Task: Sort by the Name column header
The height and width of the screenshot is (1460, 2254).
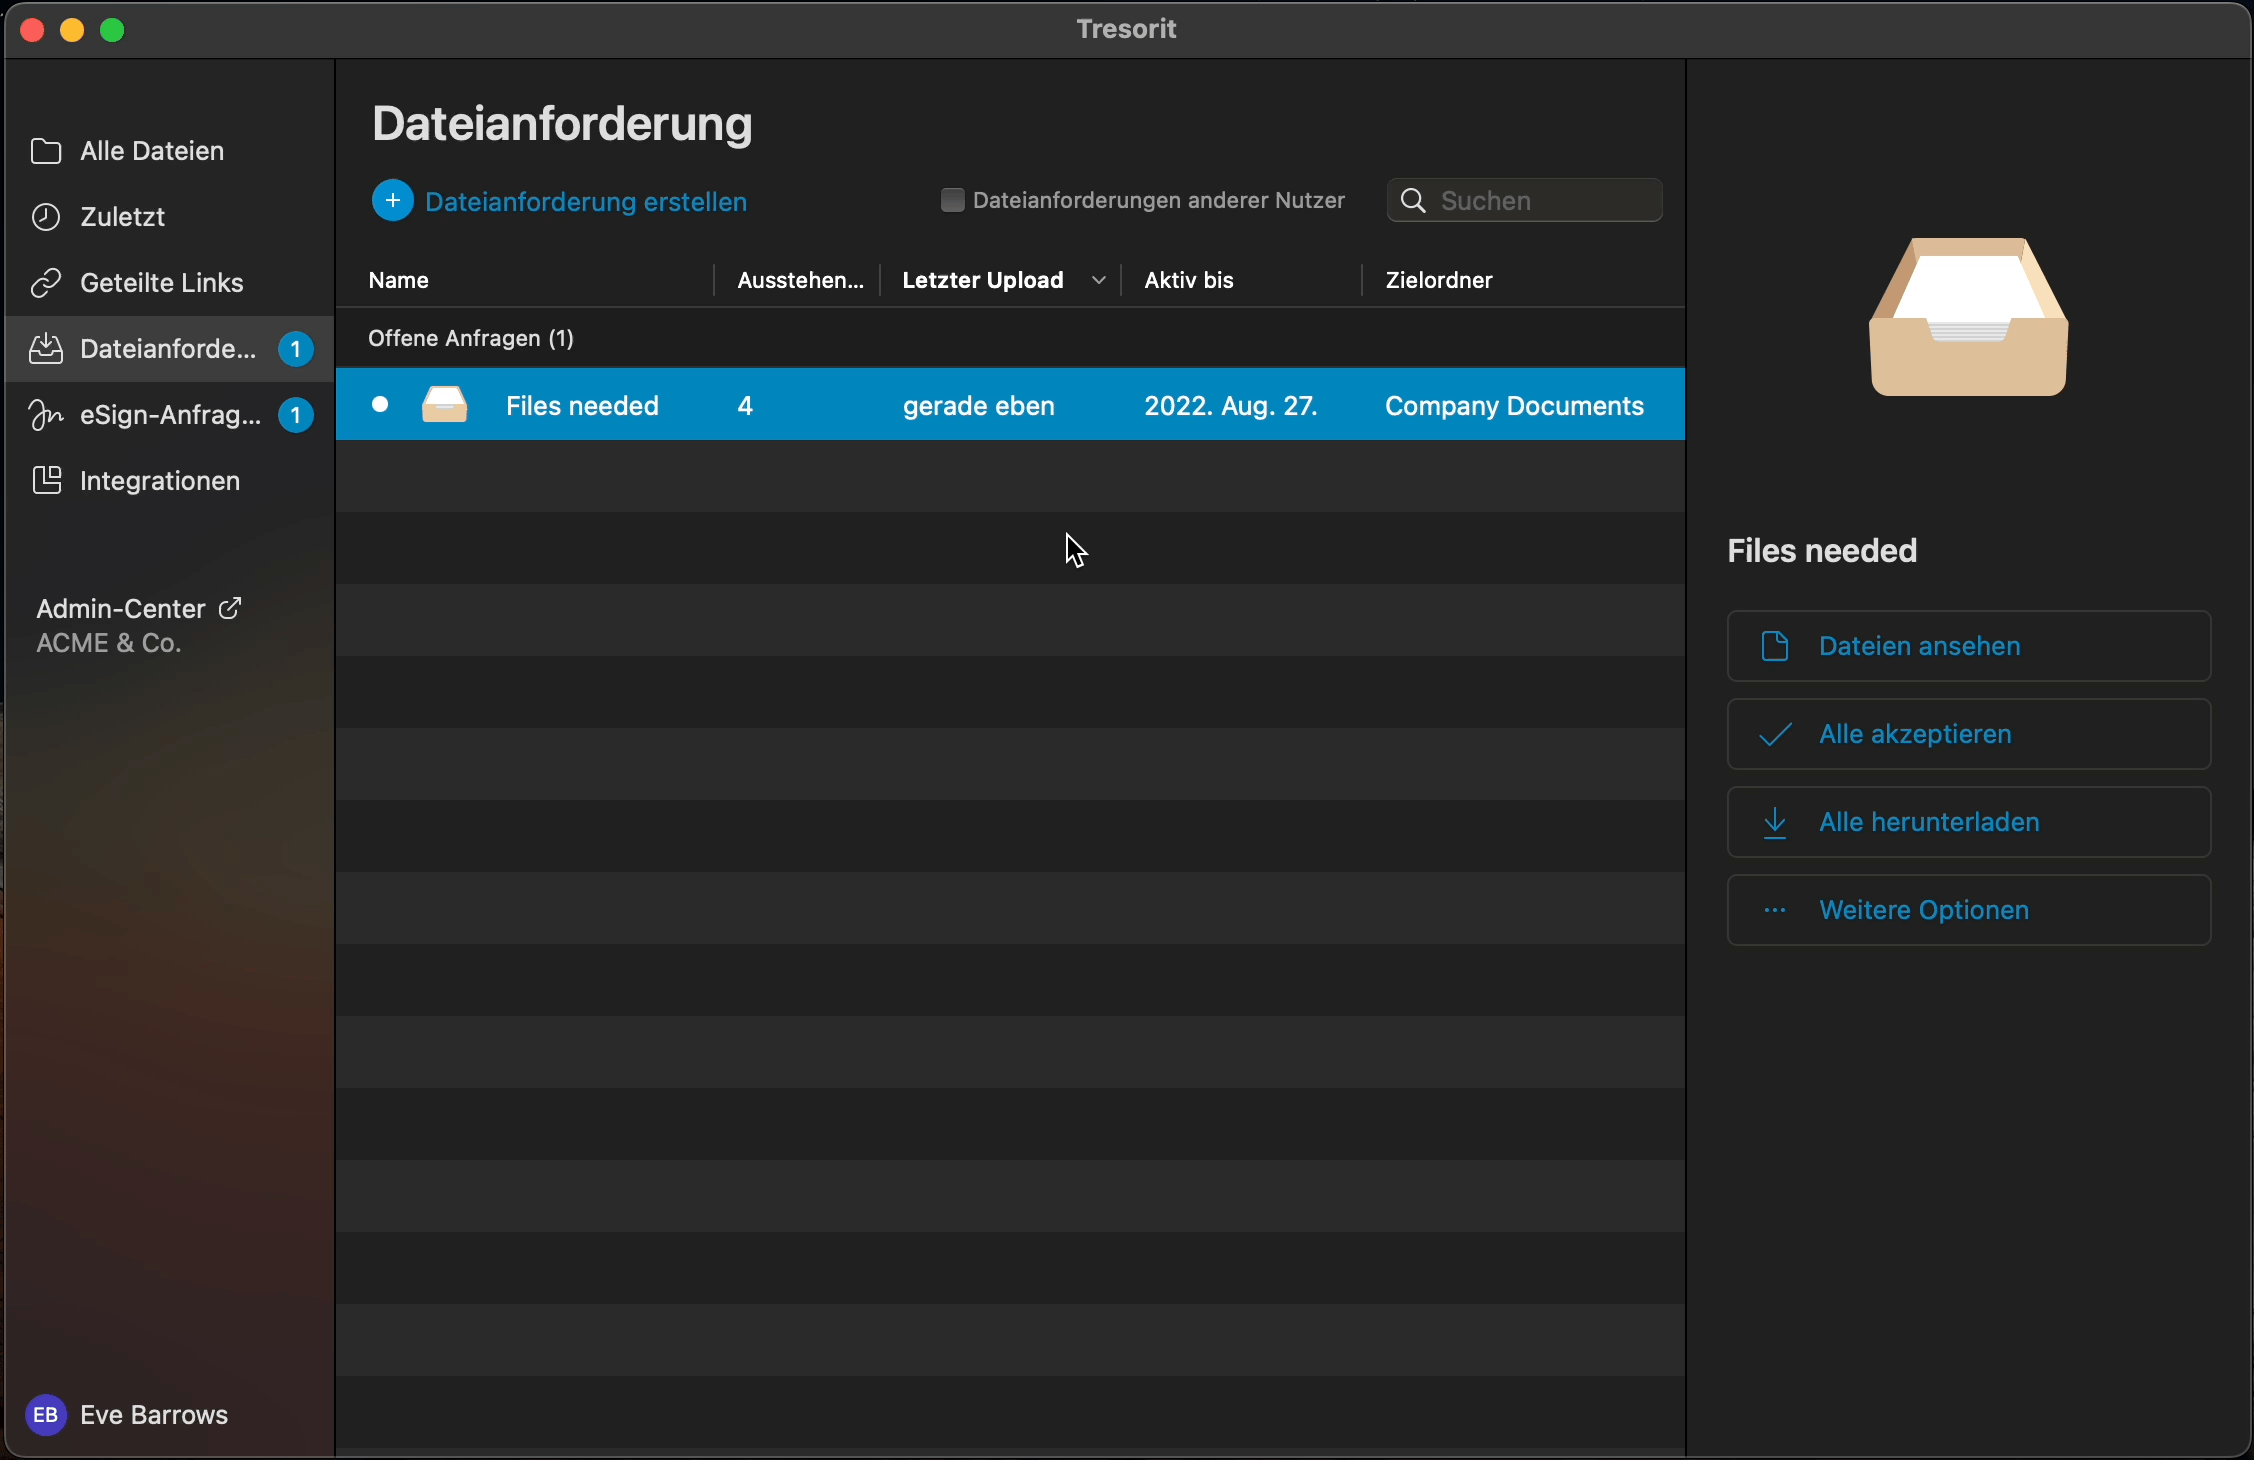Action: coord(399,281)
